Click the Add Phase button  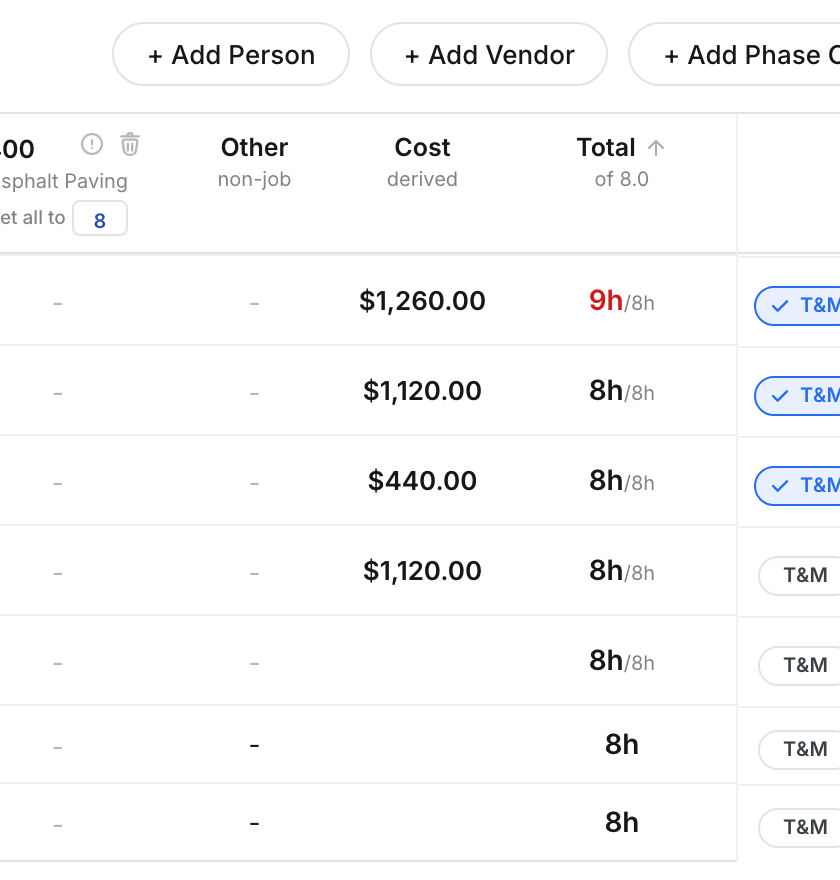[735, 54]
